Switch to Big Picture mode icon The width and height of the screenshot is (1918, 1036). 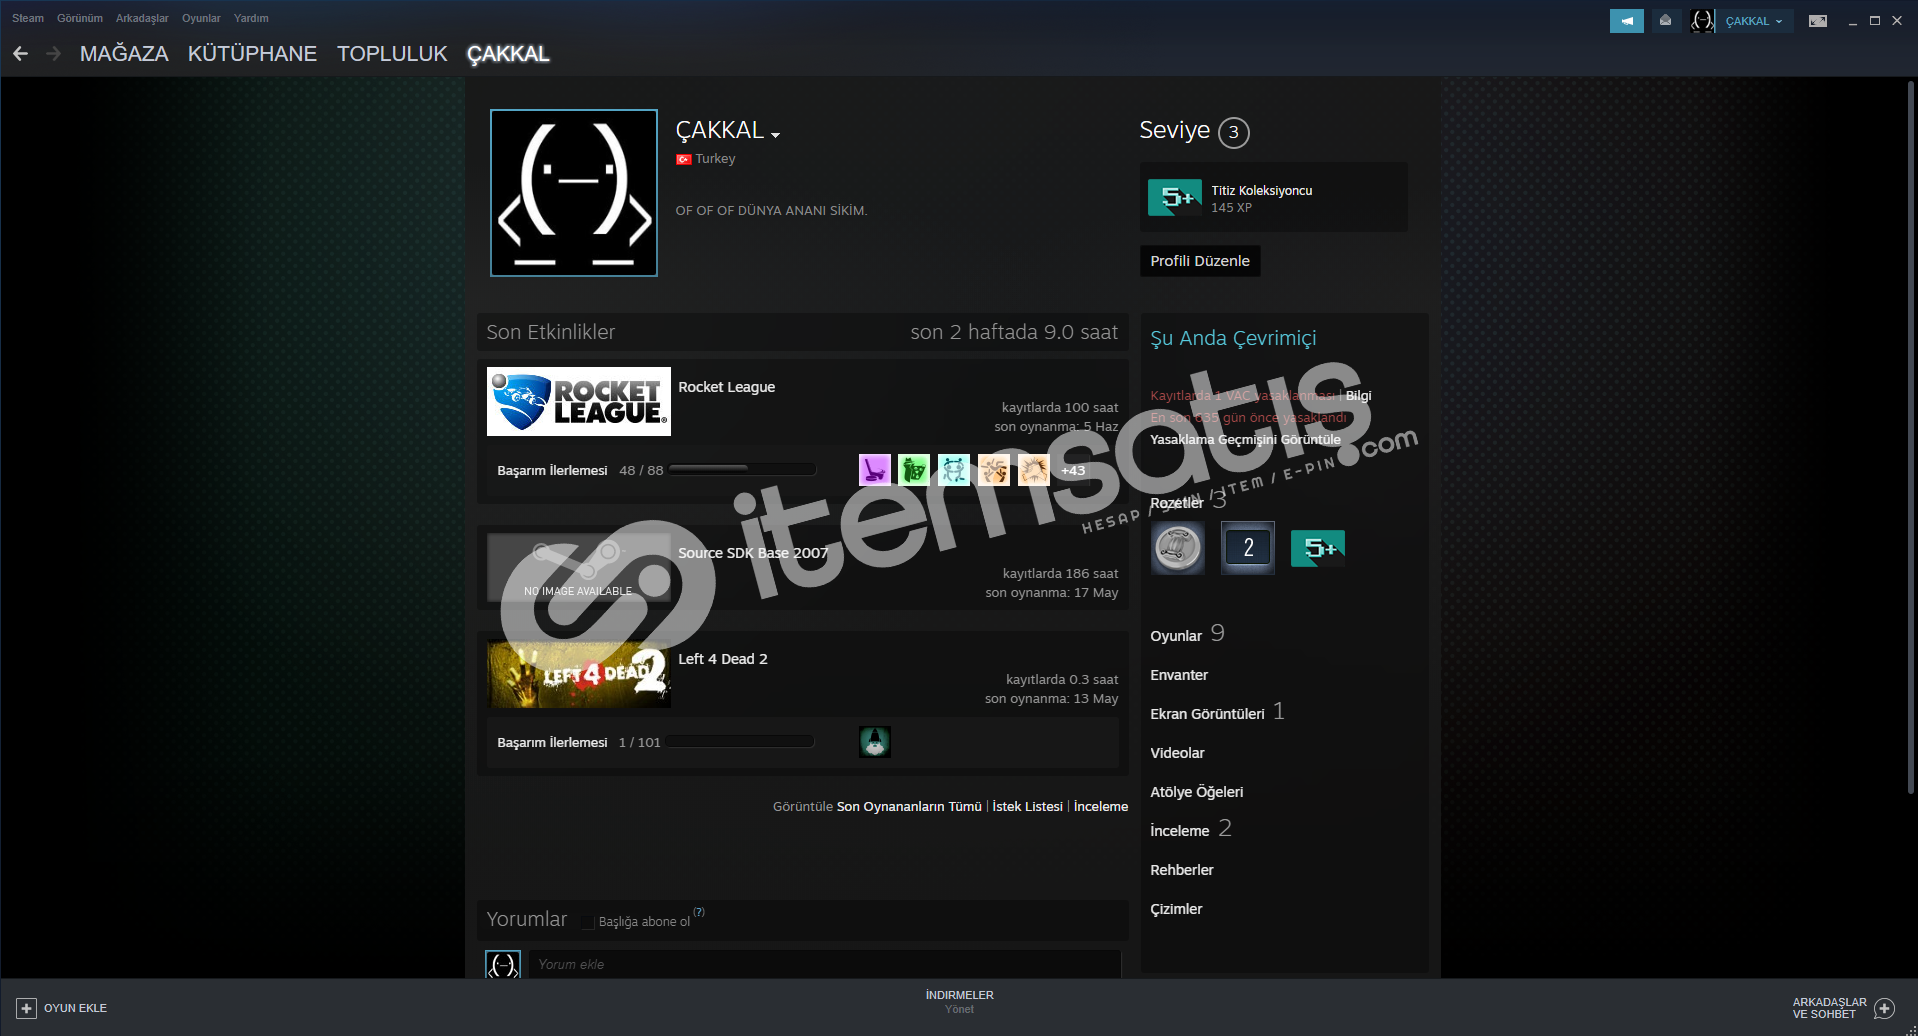(1818, 21)
